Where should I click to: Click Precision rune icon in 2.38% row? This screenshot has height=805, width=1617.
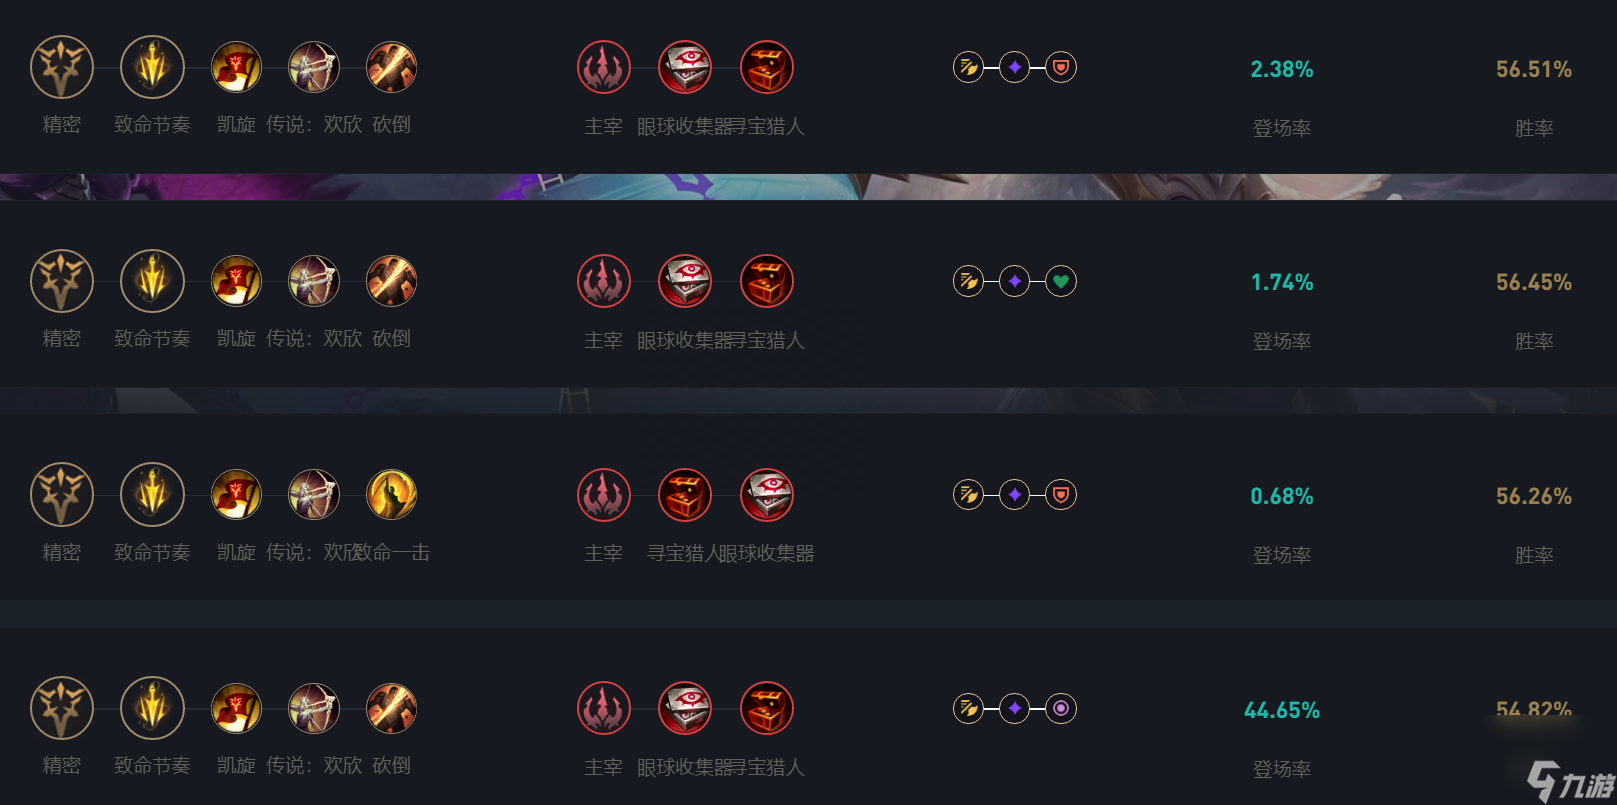tap(62, 67)
